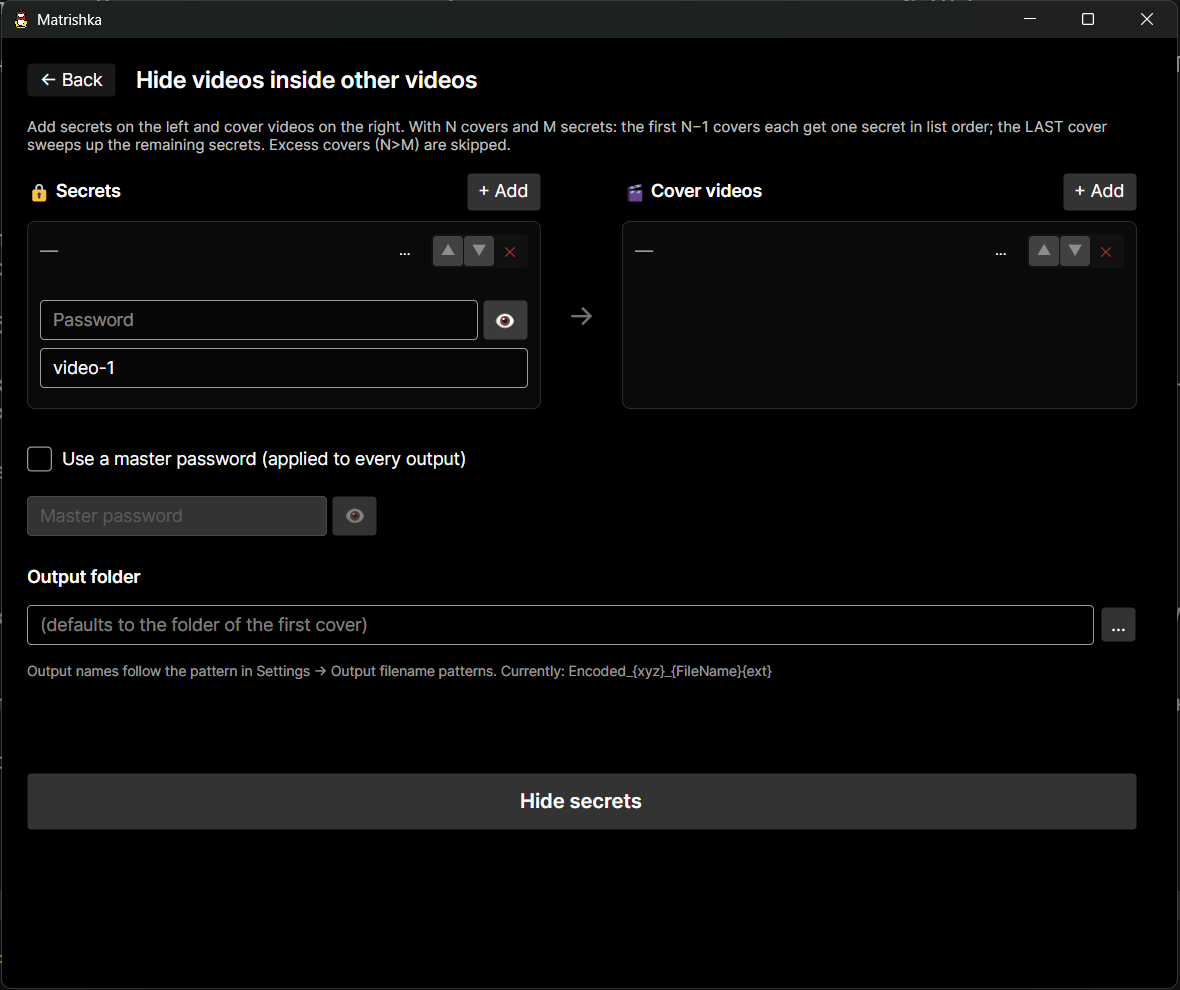1180x990 pixels.
Task: Move the cover video entry down
Action: click(1075, 251)
